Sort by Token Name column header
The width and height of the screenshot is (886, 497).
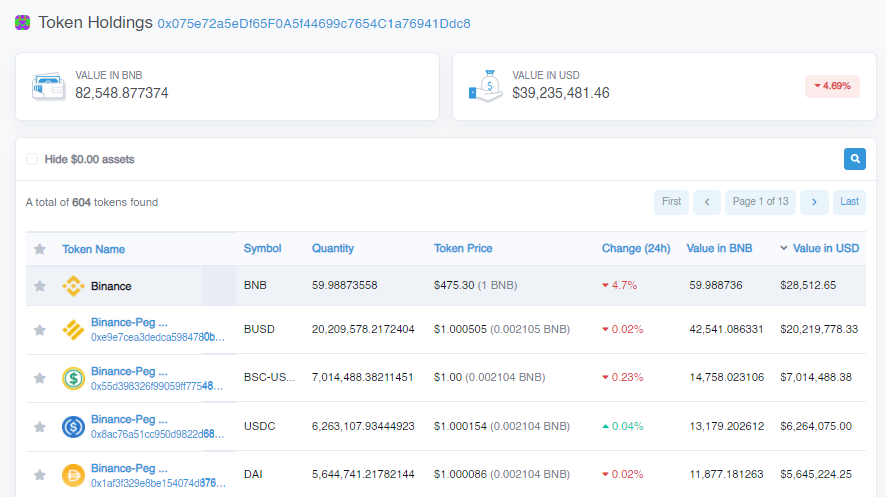click(x=93, y=249)
